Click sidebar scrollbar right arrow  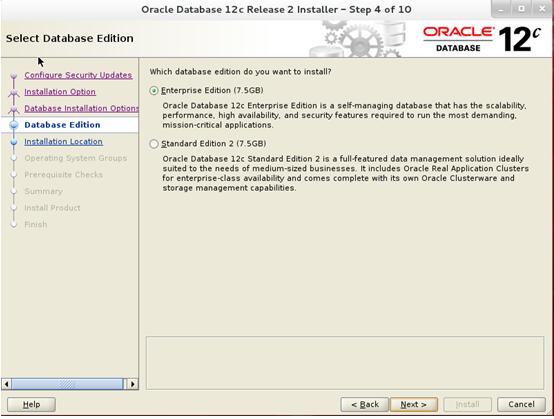pyautogui.click(x=133, y=384)
